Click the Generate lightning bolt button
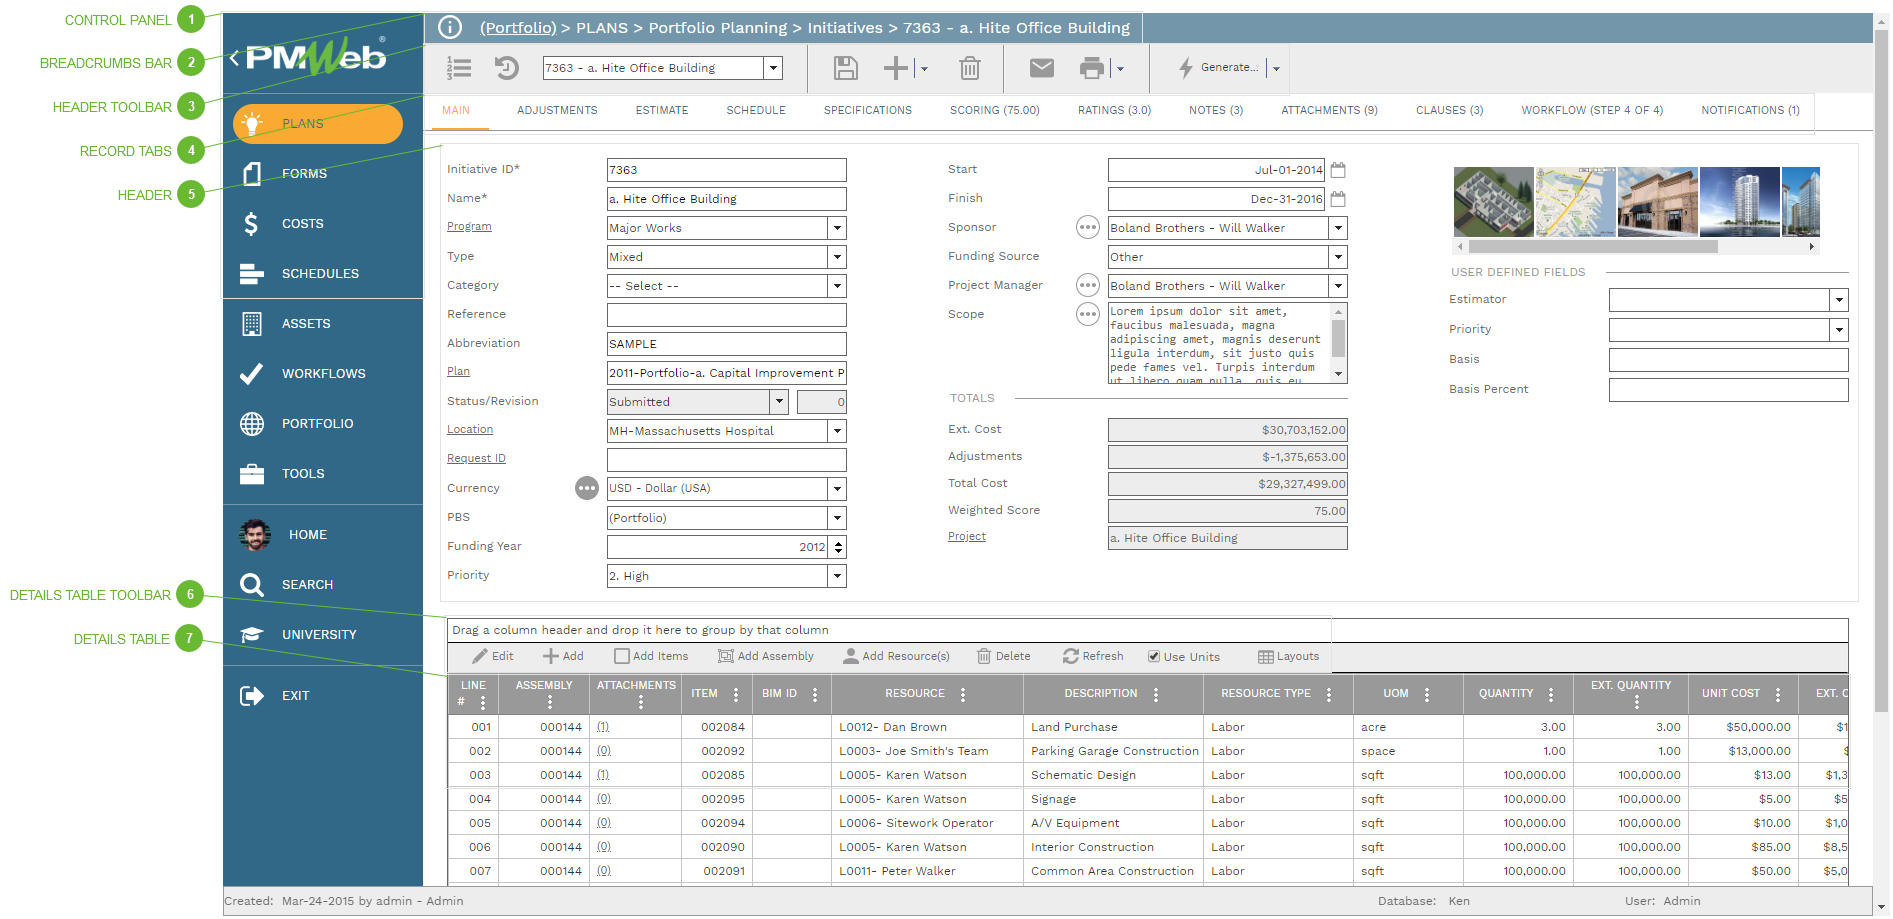This screenshot has height=919, width=1893. coord(1219,67)
